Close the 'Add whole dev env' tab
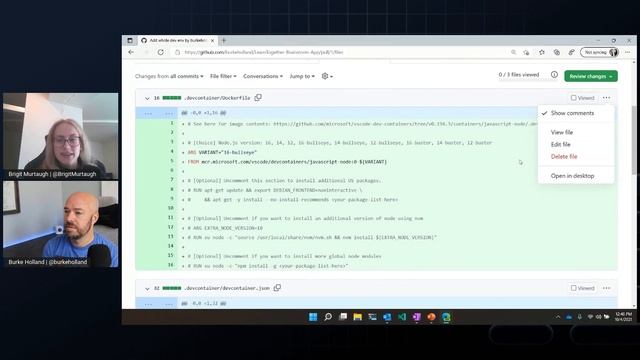Screen dimensions: 640x360 [213, 40]
